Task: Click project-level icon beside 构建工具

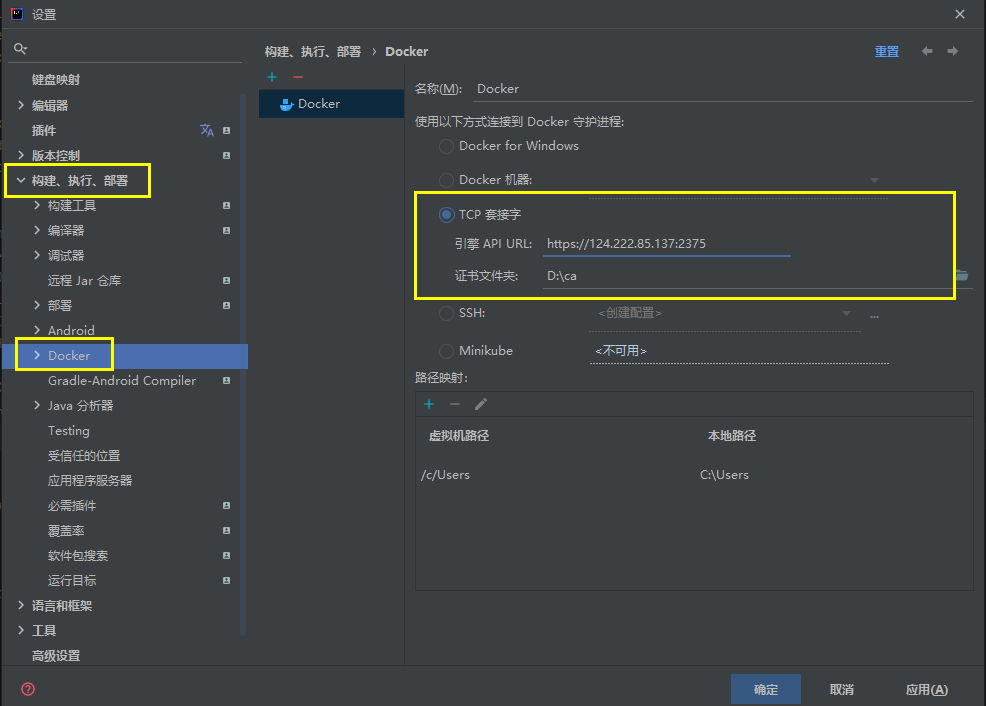Action: (226, 206)
